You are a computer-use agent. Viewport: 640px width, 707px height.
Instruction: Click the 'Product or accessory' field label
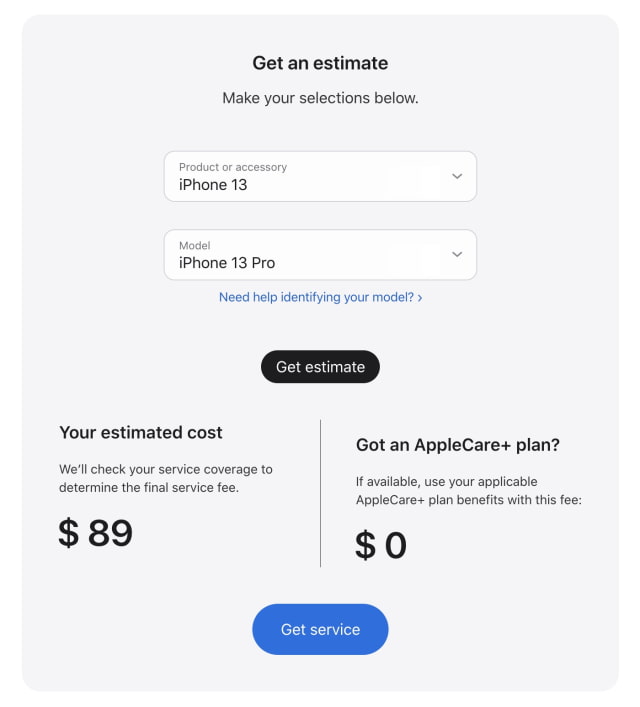[233, 167]
